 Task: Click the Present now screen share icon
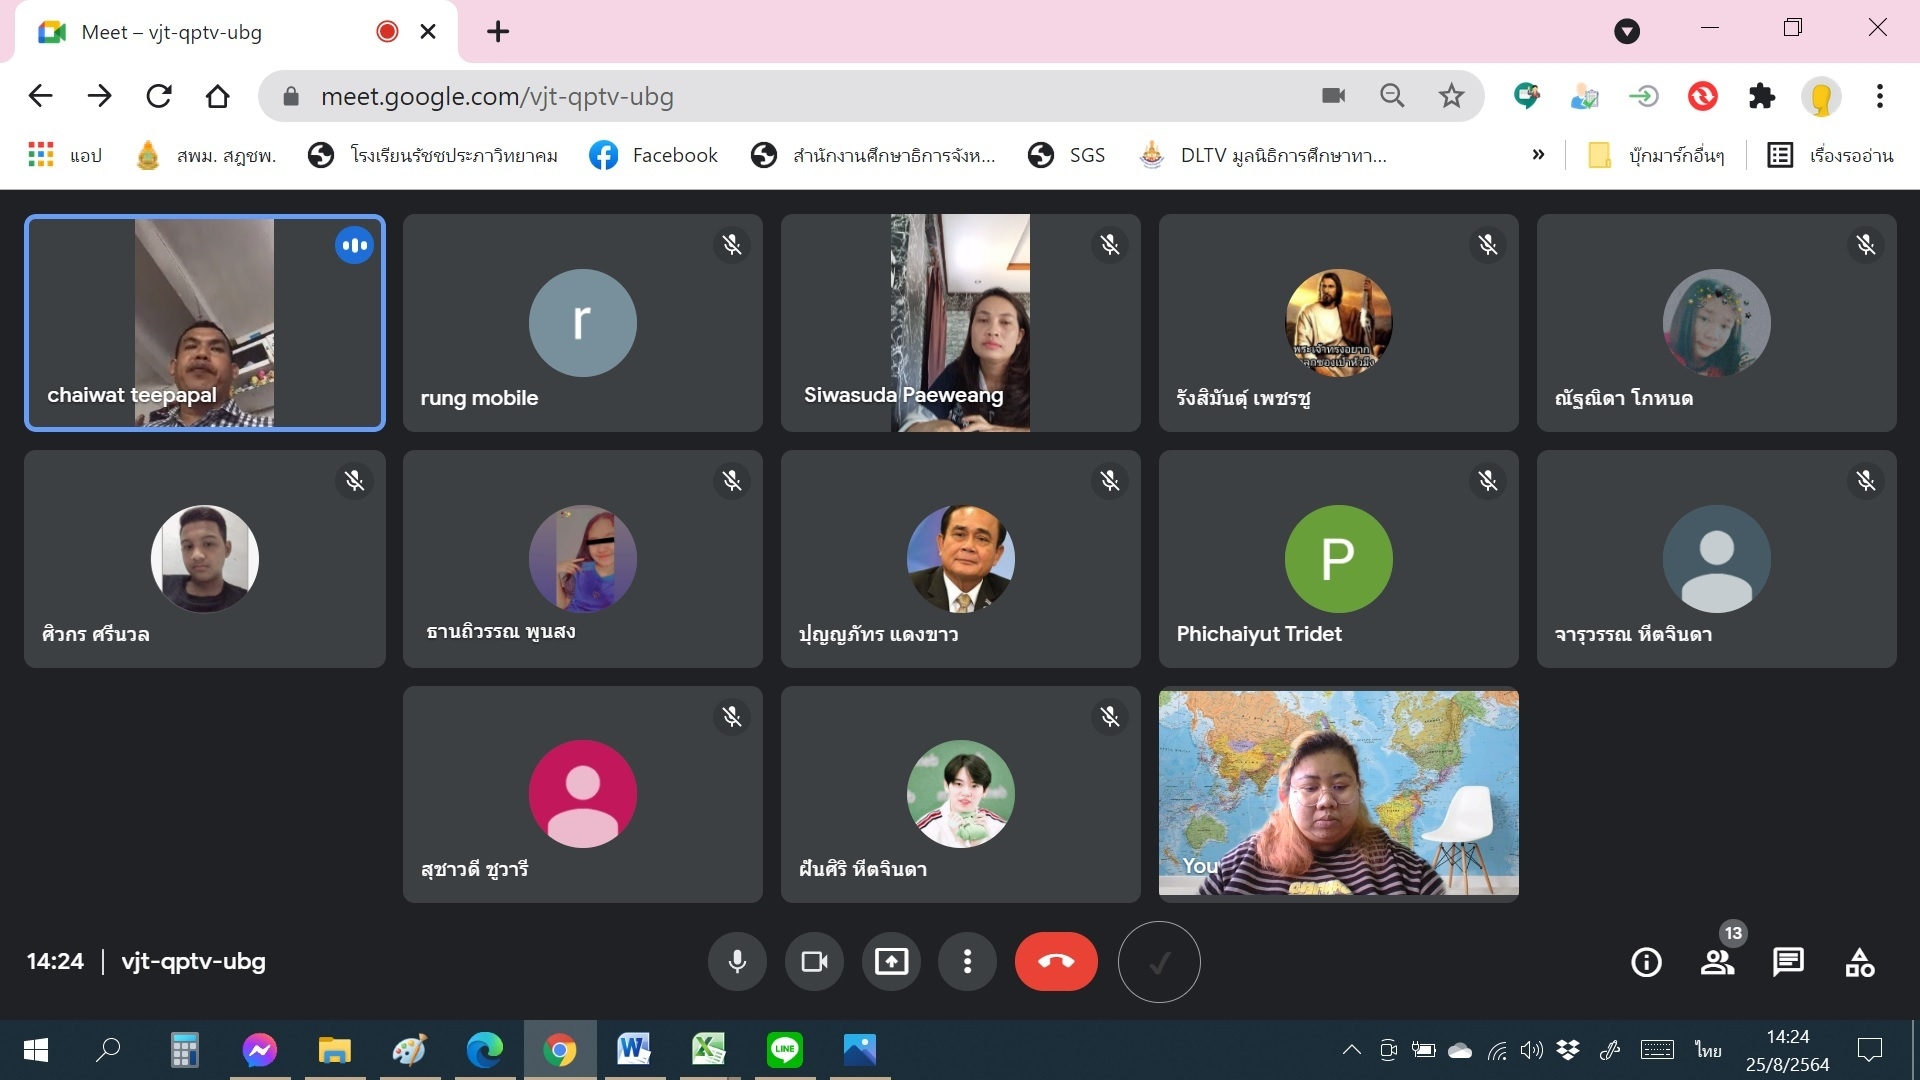pyautogui.click(x=891, y=962)
